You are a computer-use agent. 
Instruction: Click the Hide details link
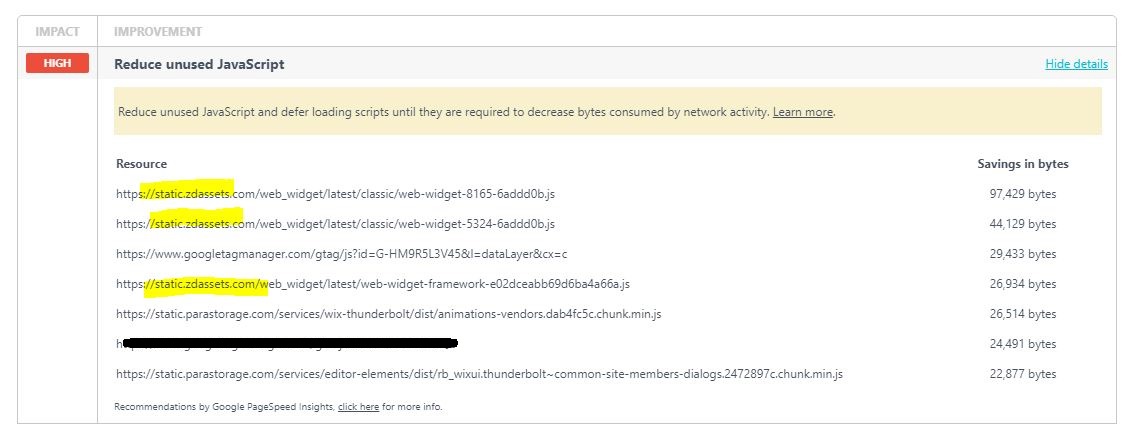tap(1076, 64)
